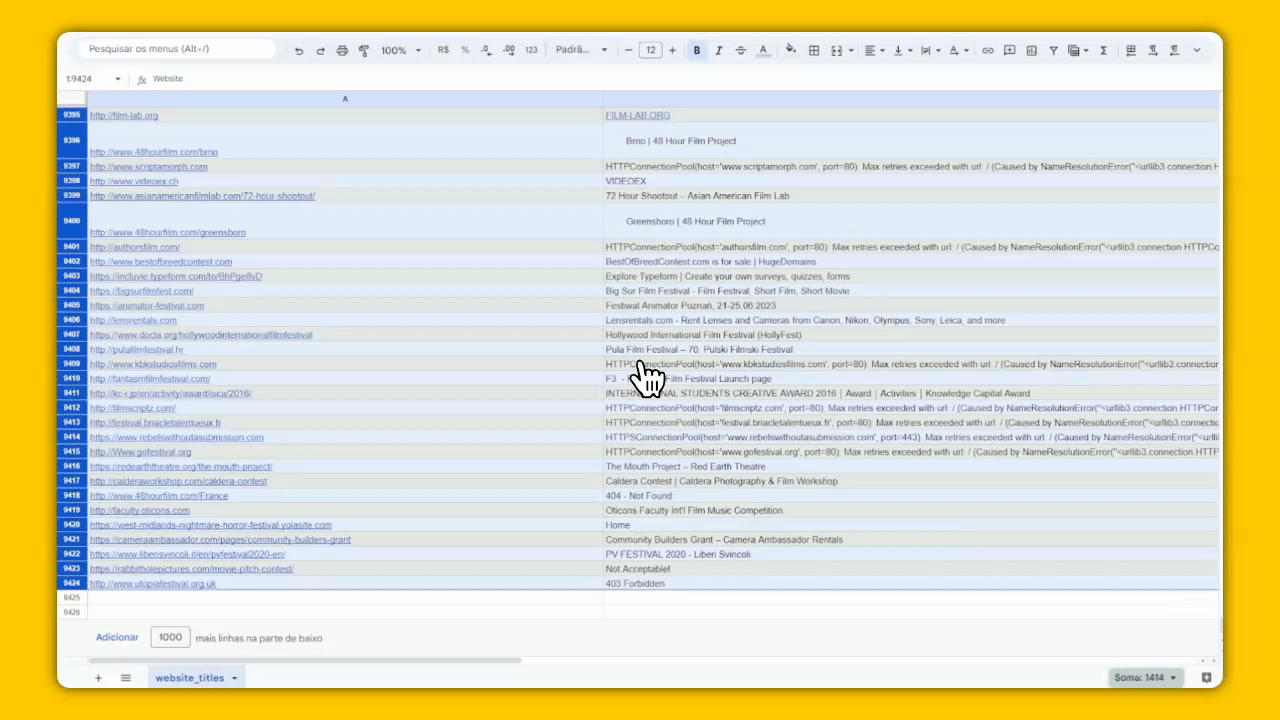The height and width of the screenshot is (720, 1280).
Task: Select the 'Not Acceptable!' cell
Action: tap(911, 569)
